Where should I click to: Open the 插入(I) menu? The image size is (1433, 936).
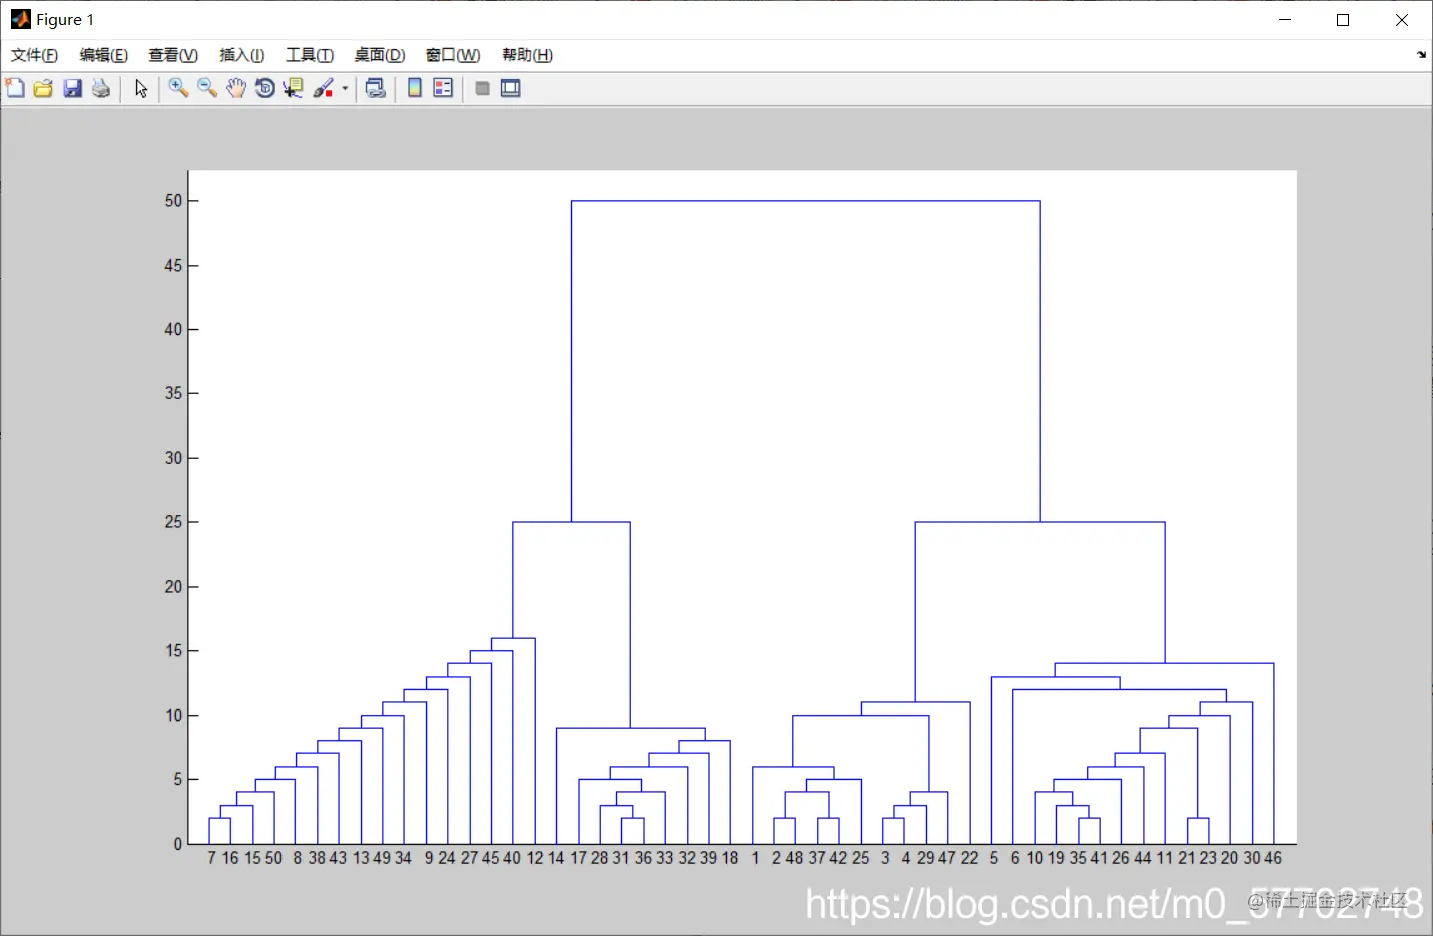242,55
